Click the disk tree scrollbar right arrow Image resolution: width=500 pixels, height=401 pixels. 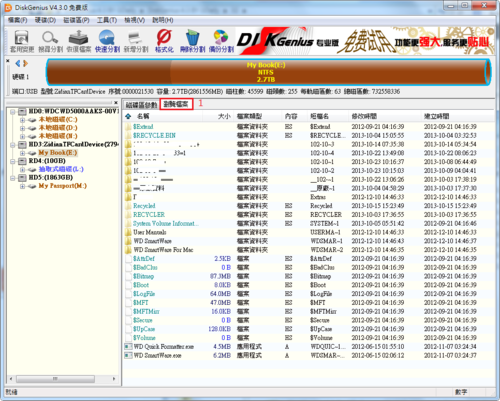pyautogui.click(x=114, y=379)
